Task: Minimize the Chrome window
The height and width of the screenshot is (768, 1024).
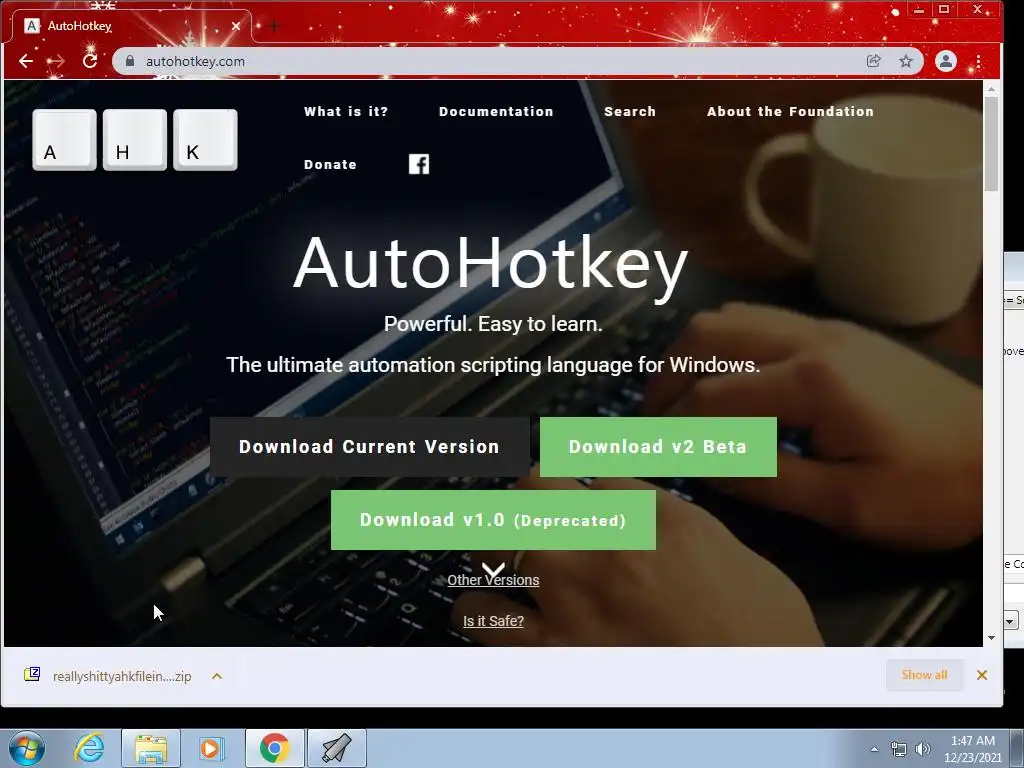Action: 919,10
